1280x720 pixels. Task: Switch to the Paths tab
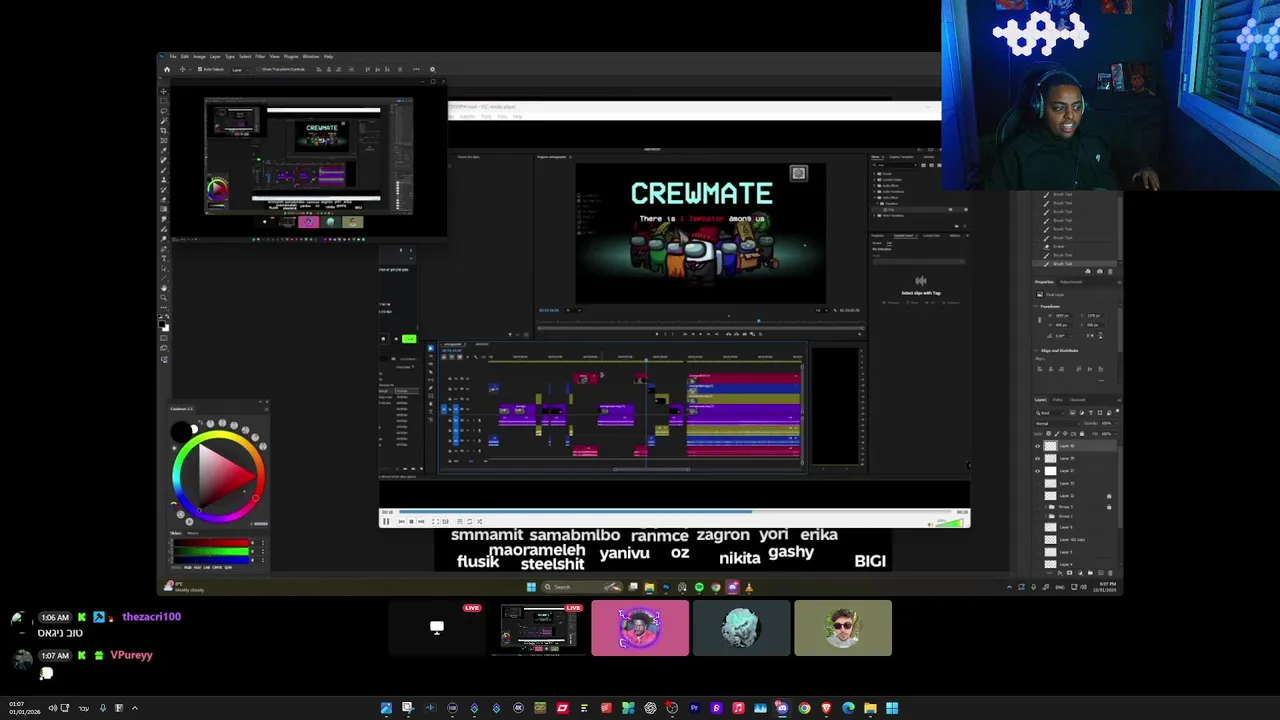pyautogui.click(x=1058, y=400)
